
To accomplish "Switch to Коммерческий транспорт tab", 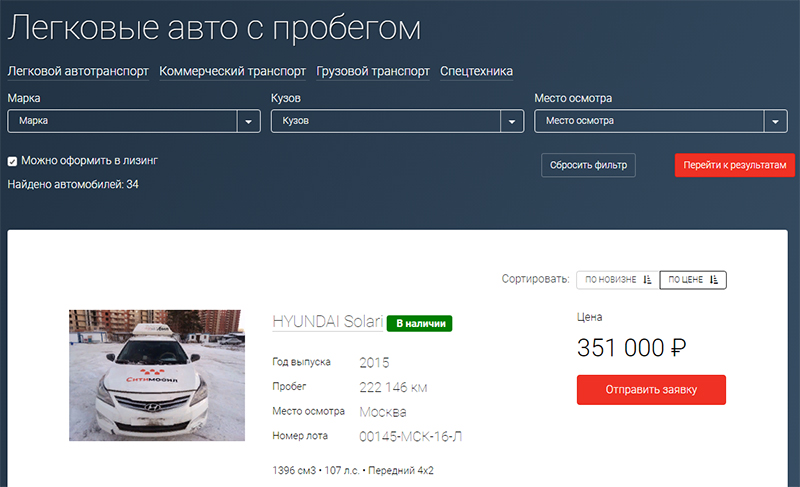I will click(232, 72).
